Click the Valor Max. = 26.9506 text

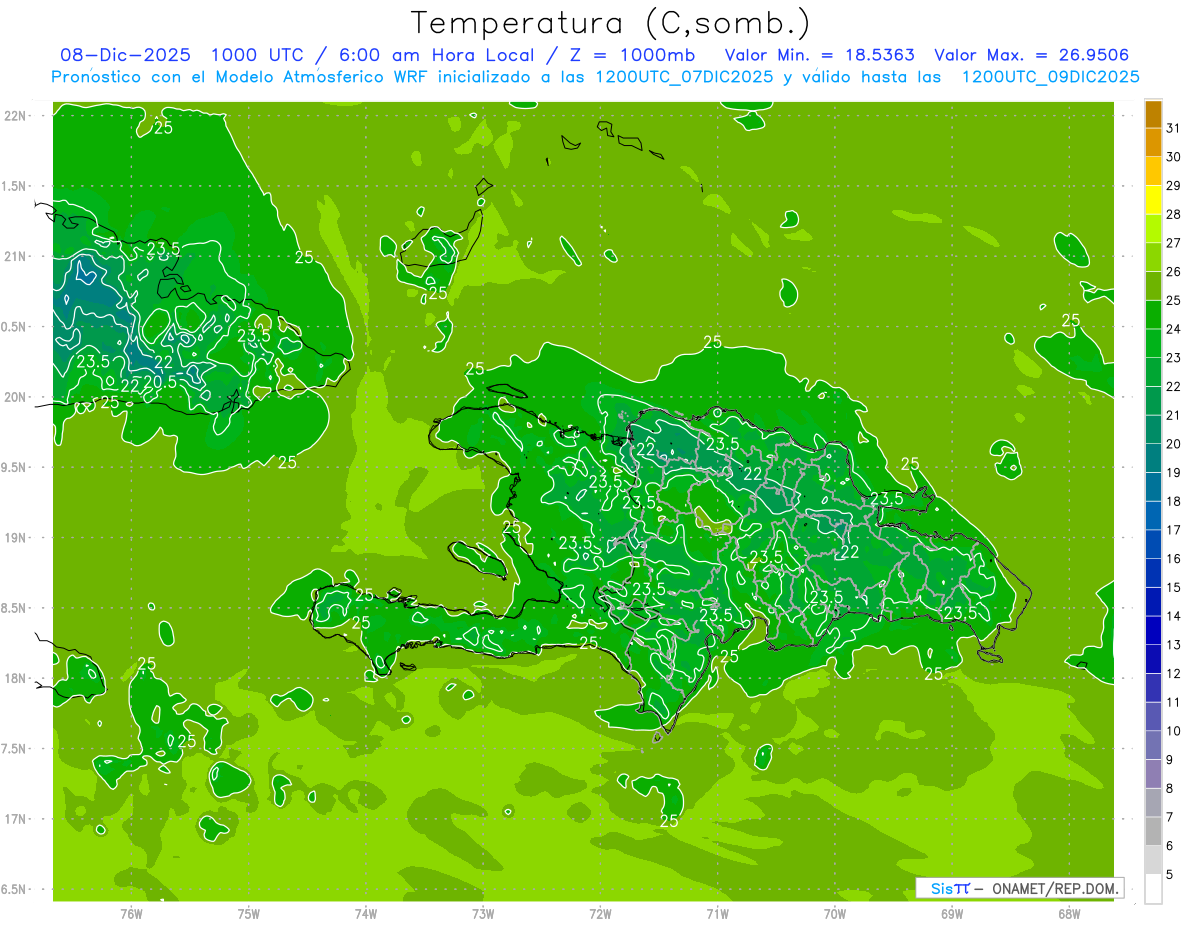1031,55
